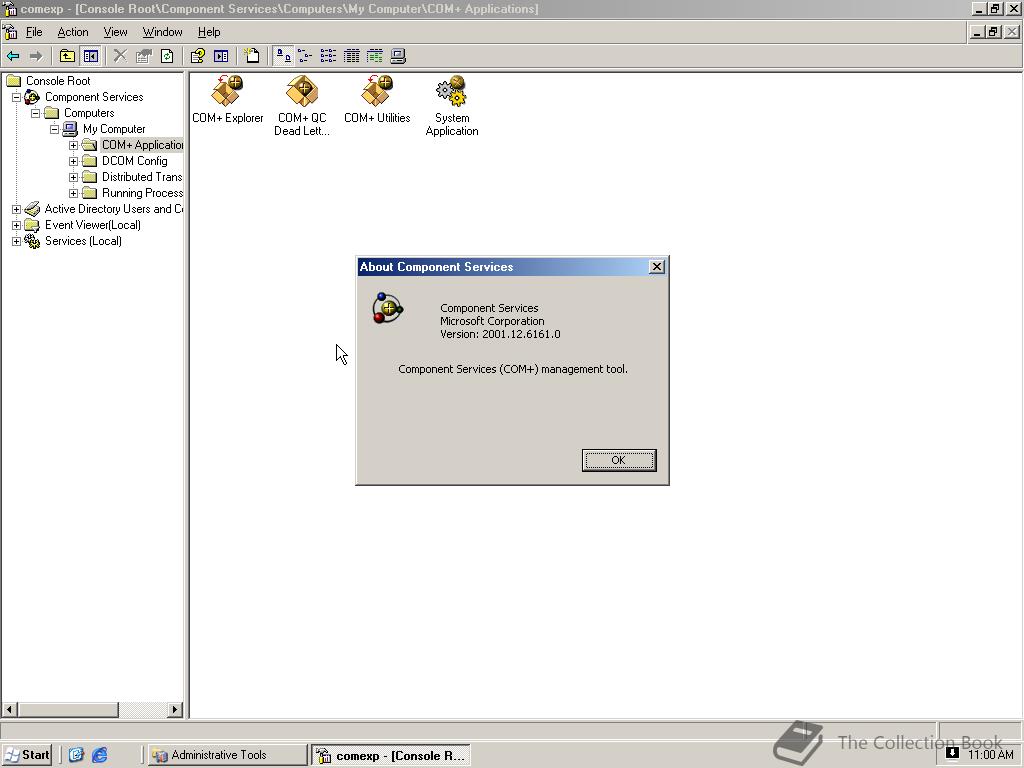The image size is (1024, 768).
Task: Collapse the My Computer node
Action: click(54, 129)
